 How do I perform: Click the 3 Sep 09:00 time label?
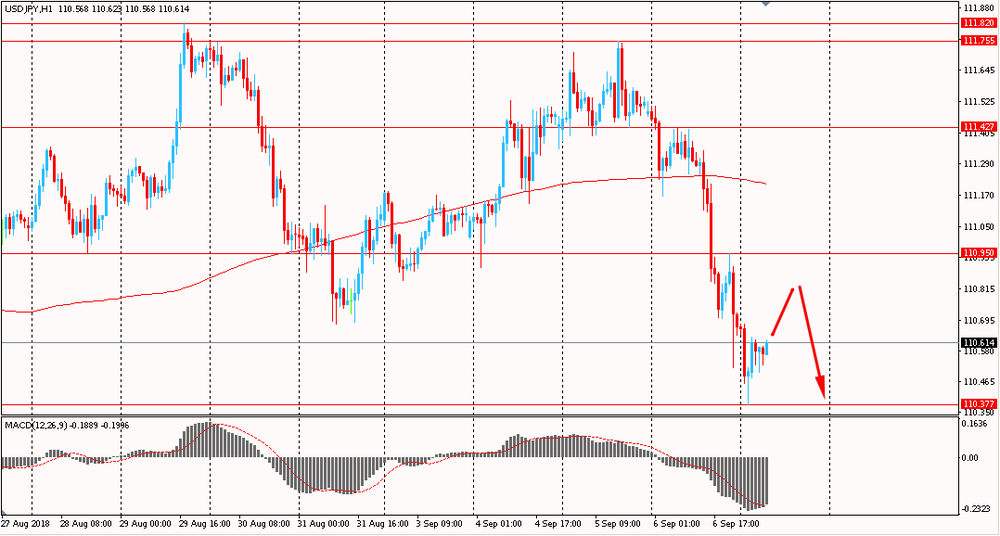(438, 523)
